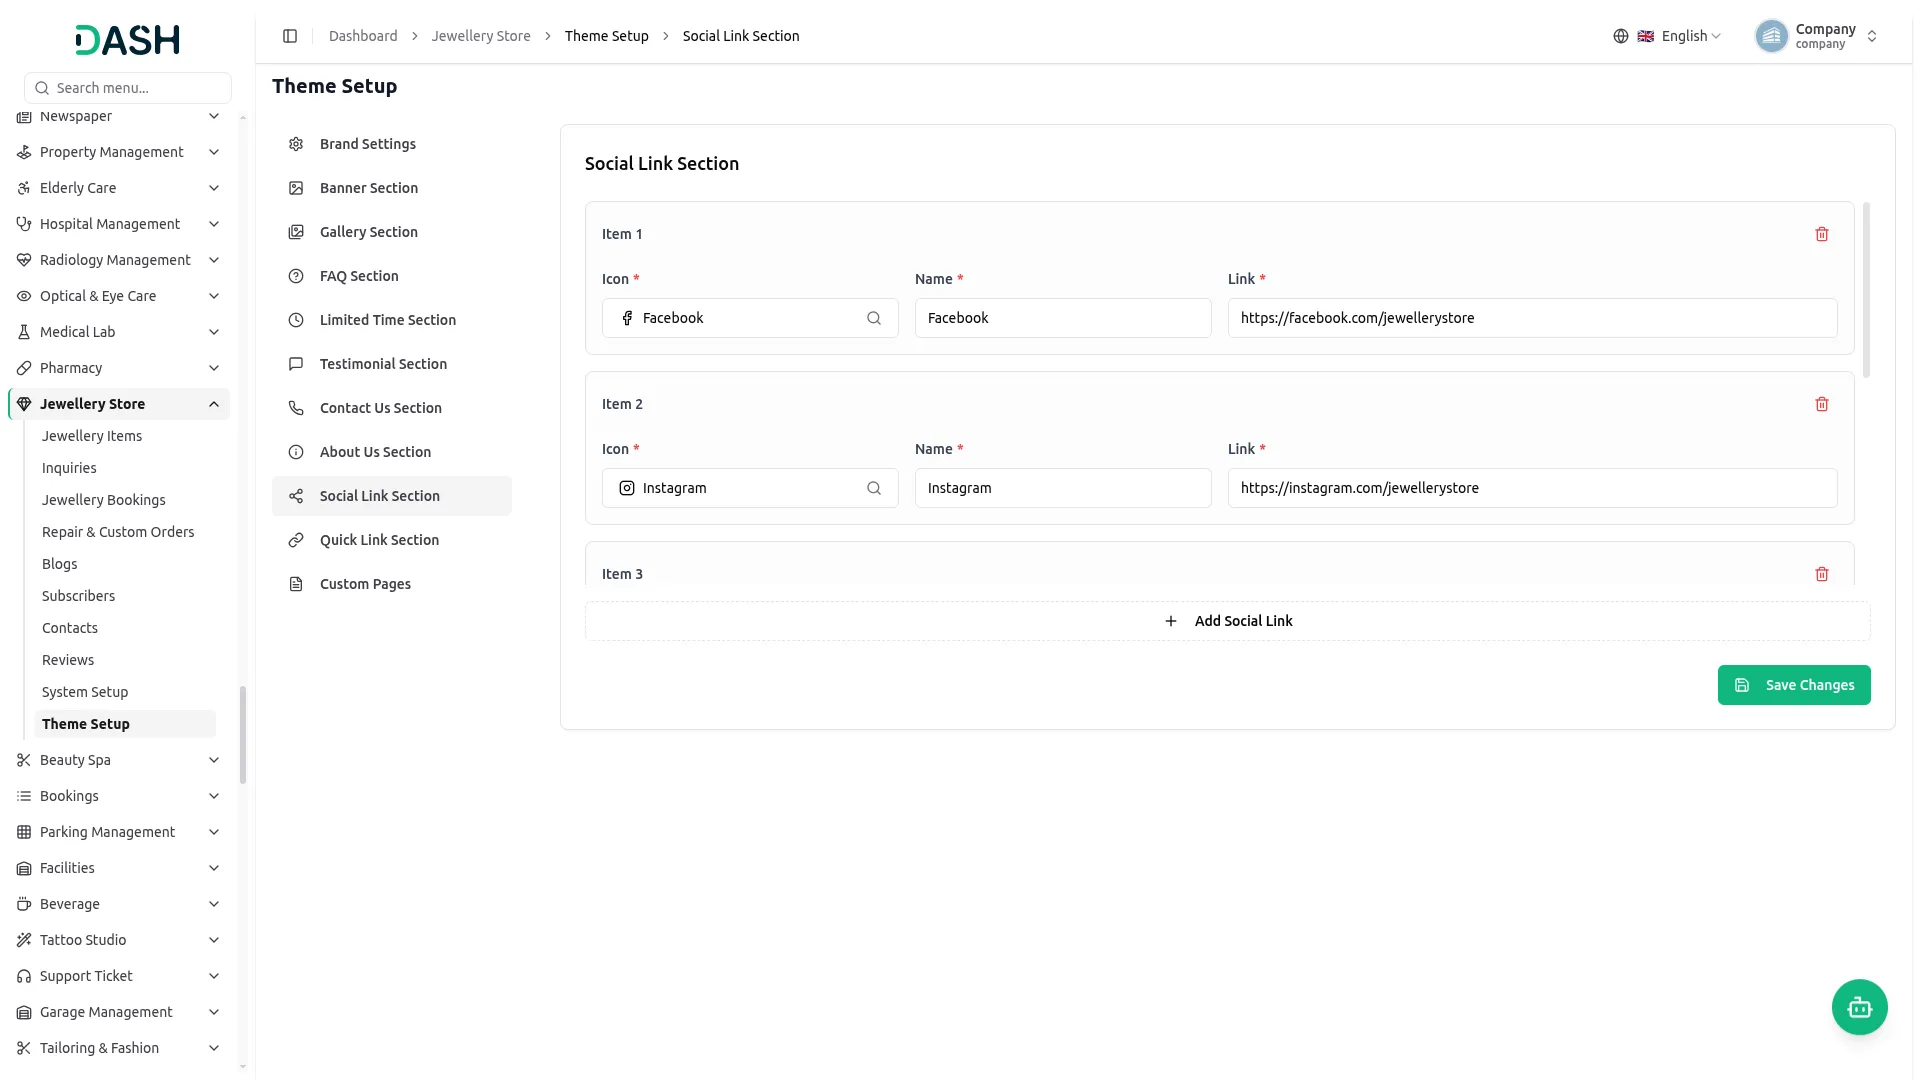Collapse the Jewellery Store menu chevron
This screenshot has height=1080, width=1920.
pyautogui.click(x=214, y=404)
